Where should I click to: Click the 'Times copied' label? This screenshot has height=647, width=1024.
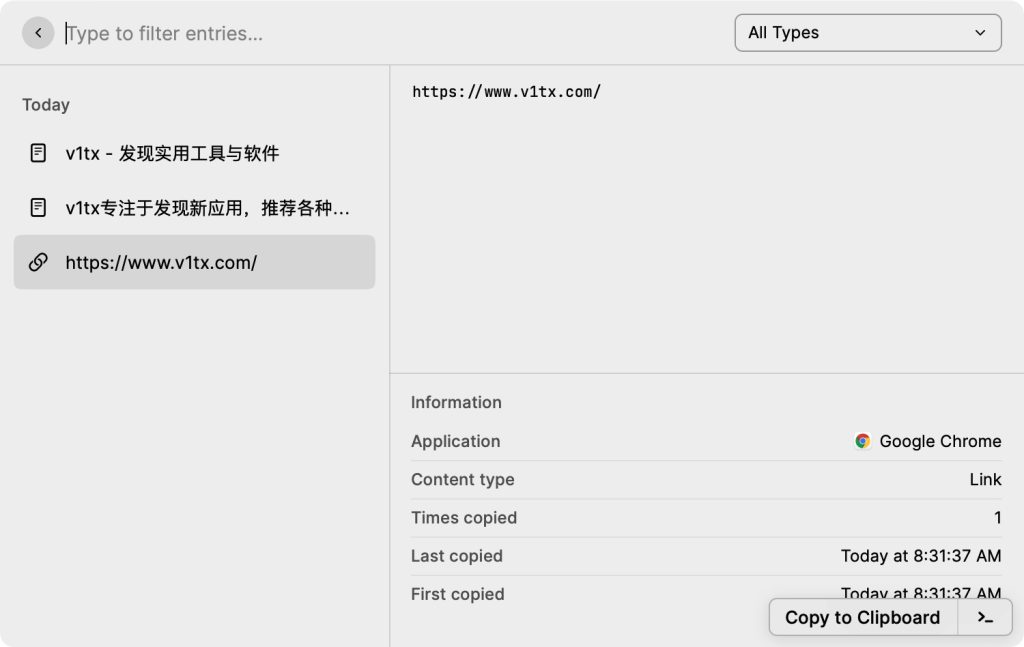tap(464, 518)
